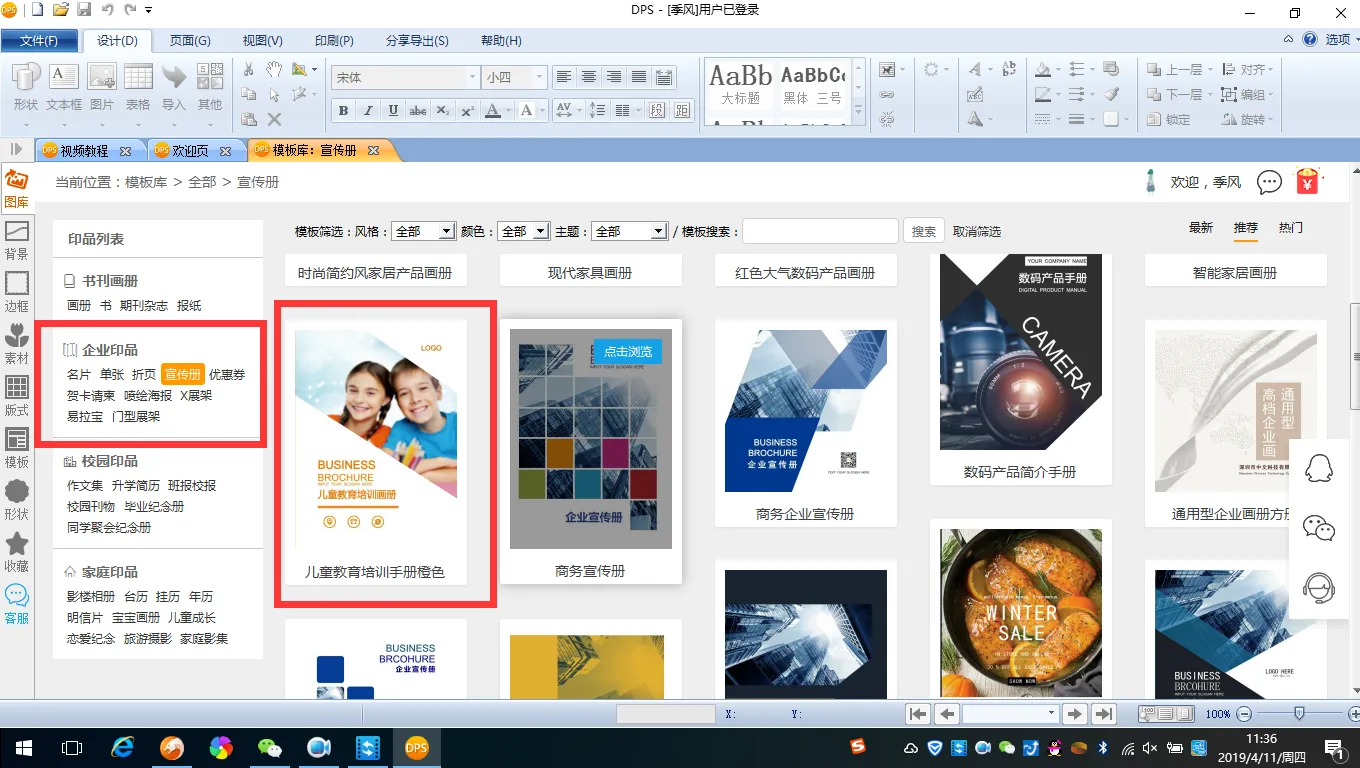The width and height of the screenshot is (1360, 768).
Task: Open the 页面(G) ribbon tab
Action: (190, 41)
